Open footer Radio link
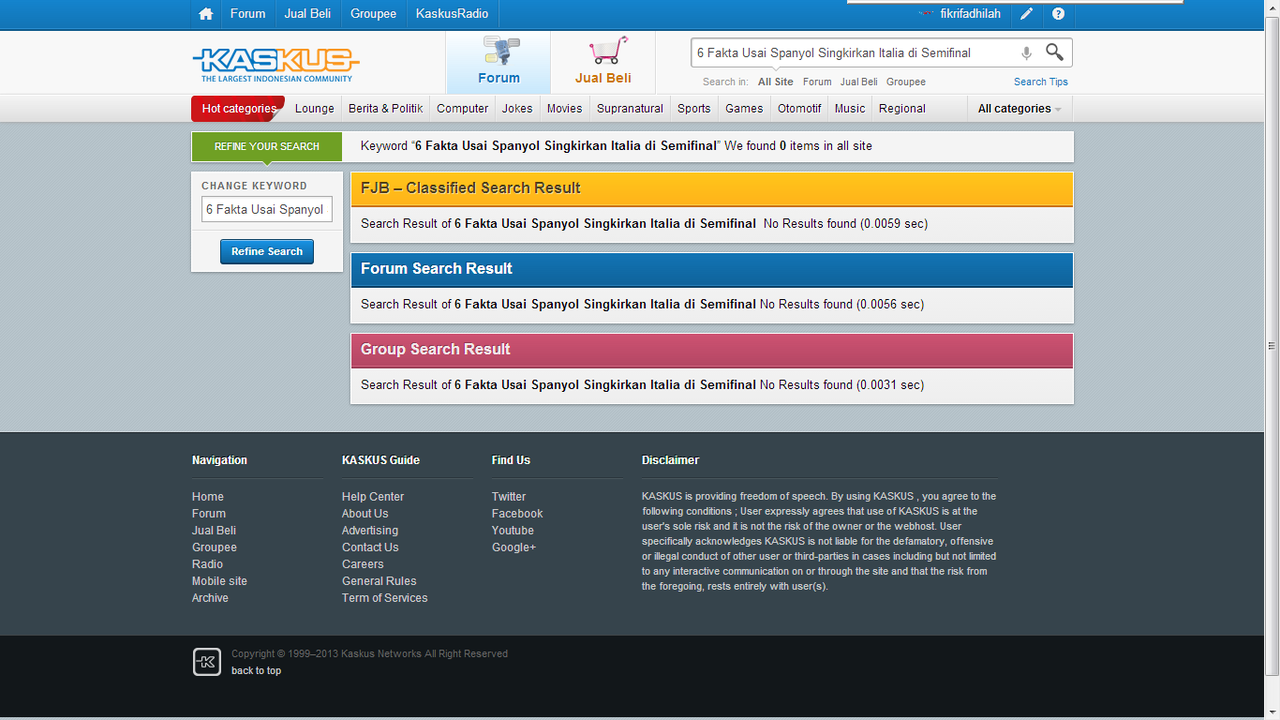1280x720 pixels. pyautogui.click(x=208, y=565)
